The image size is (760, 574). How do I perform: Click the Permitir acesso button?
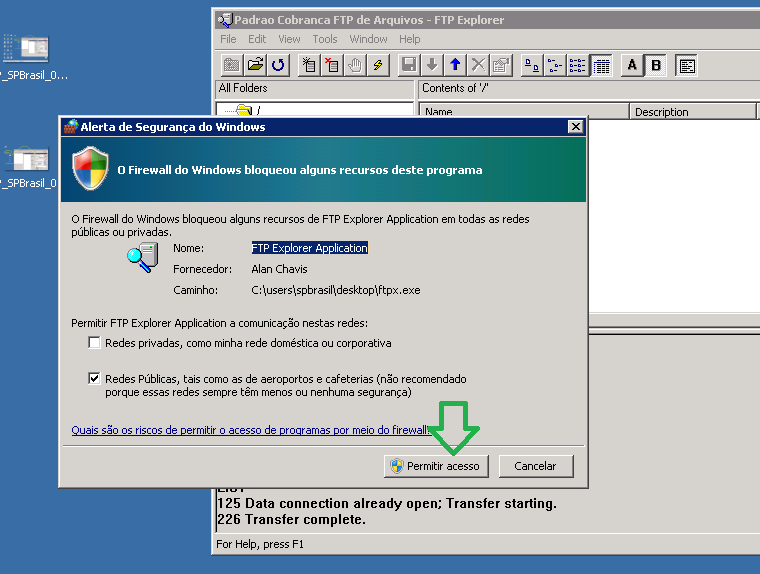(436, 466)
